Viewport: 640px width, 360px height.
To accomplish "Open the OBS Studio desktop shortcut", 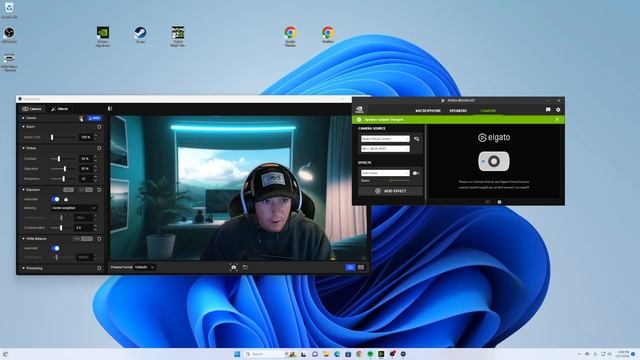I will (x=9, y=35).
